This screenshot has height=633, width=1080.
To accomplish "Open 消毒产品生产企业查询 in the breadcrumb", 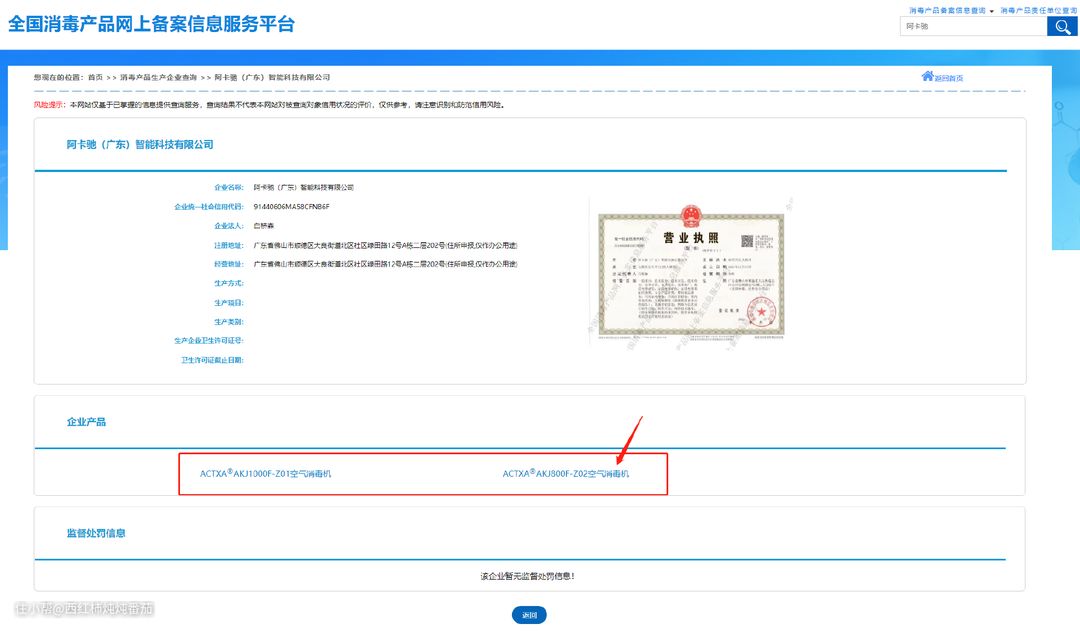I will point(158,77).
